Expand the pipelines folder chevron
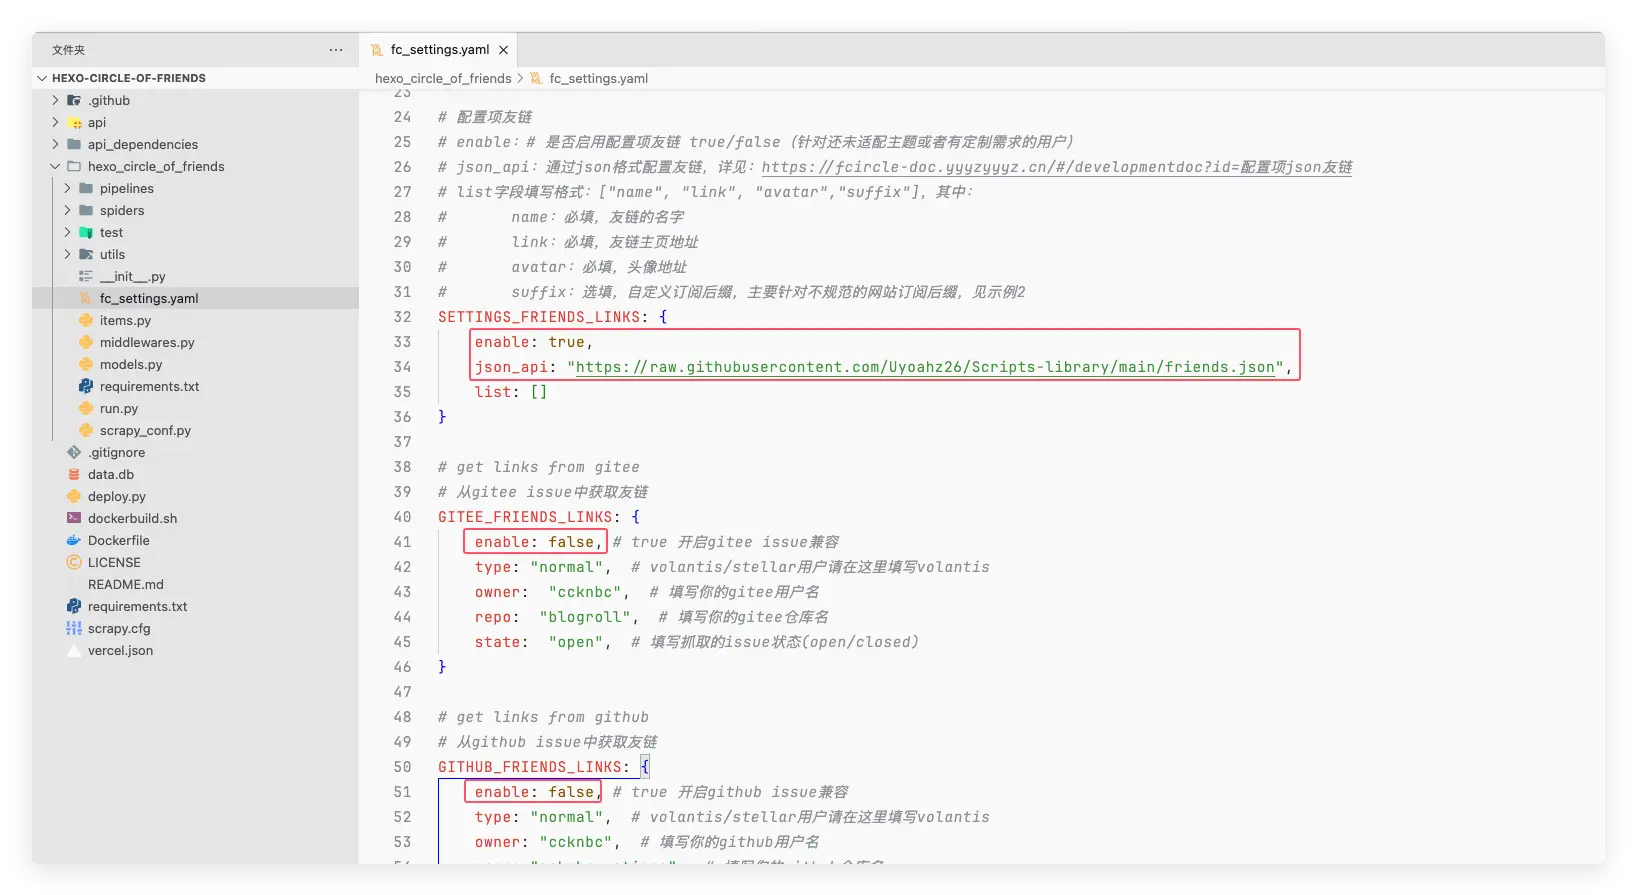 coord(68,188)
